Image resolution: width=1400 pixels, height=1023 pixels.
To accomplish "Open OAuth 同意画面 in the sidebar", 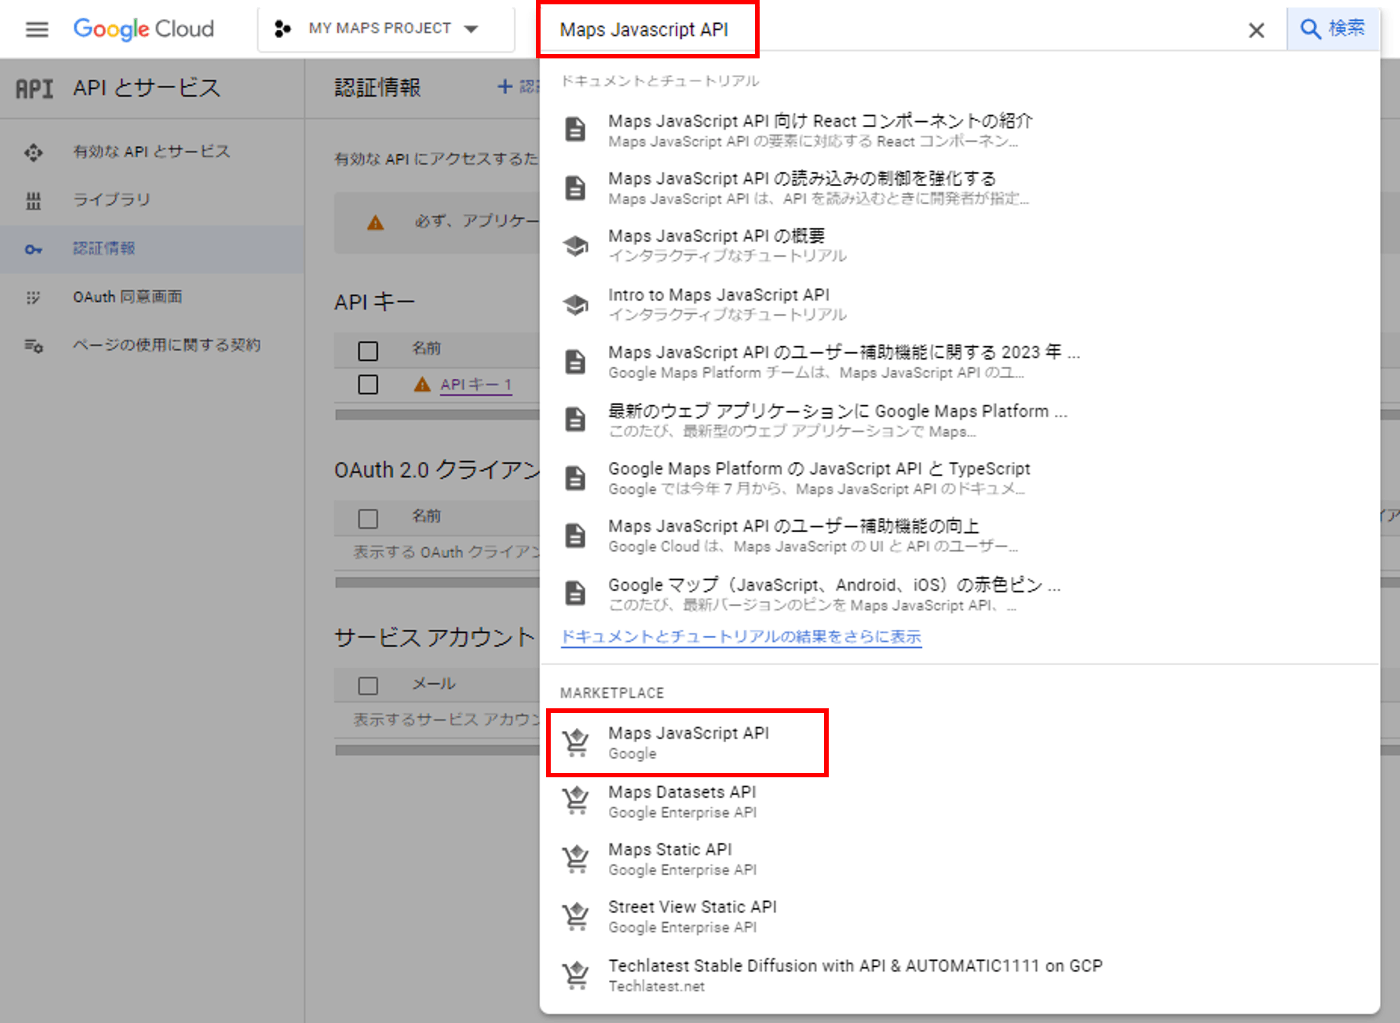I will tap(152, 297).
